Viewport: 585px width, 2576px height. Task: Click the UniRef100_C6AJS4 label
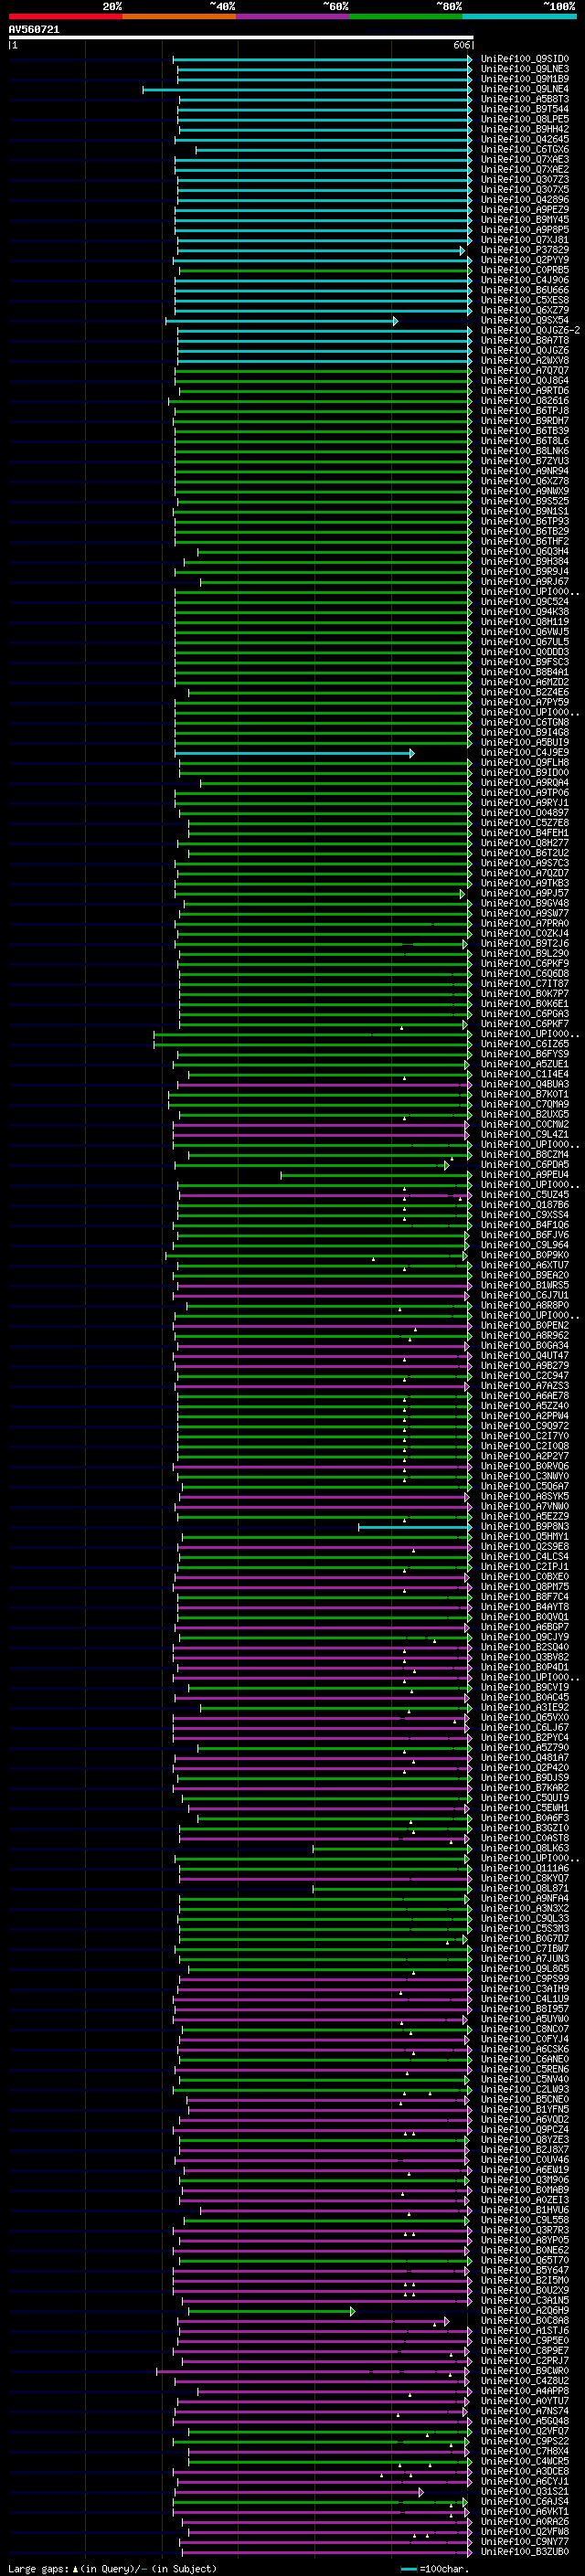(x=524, y=2501)
